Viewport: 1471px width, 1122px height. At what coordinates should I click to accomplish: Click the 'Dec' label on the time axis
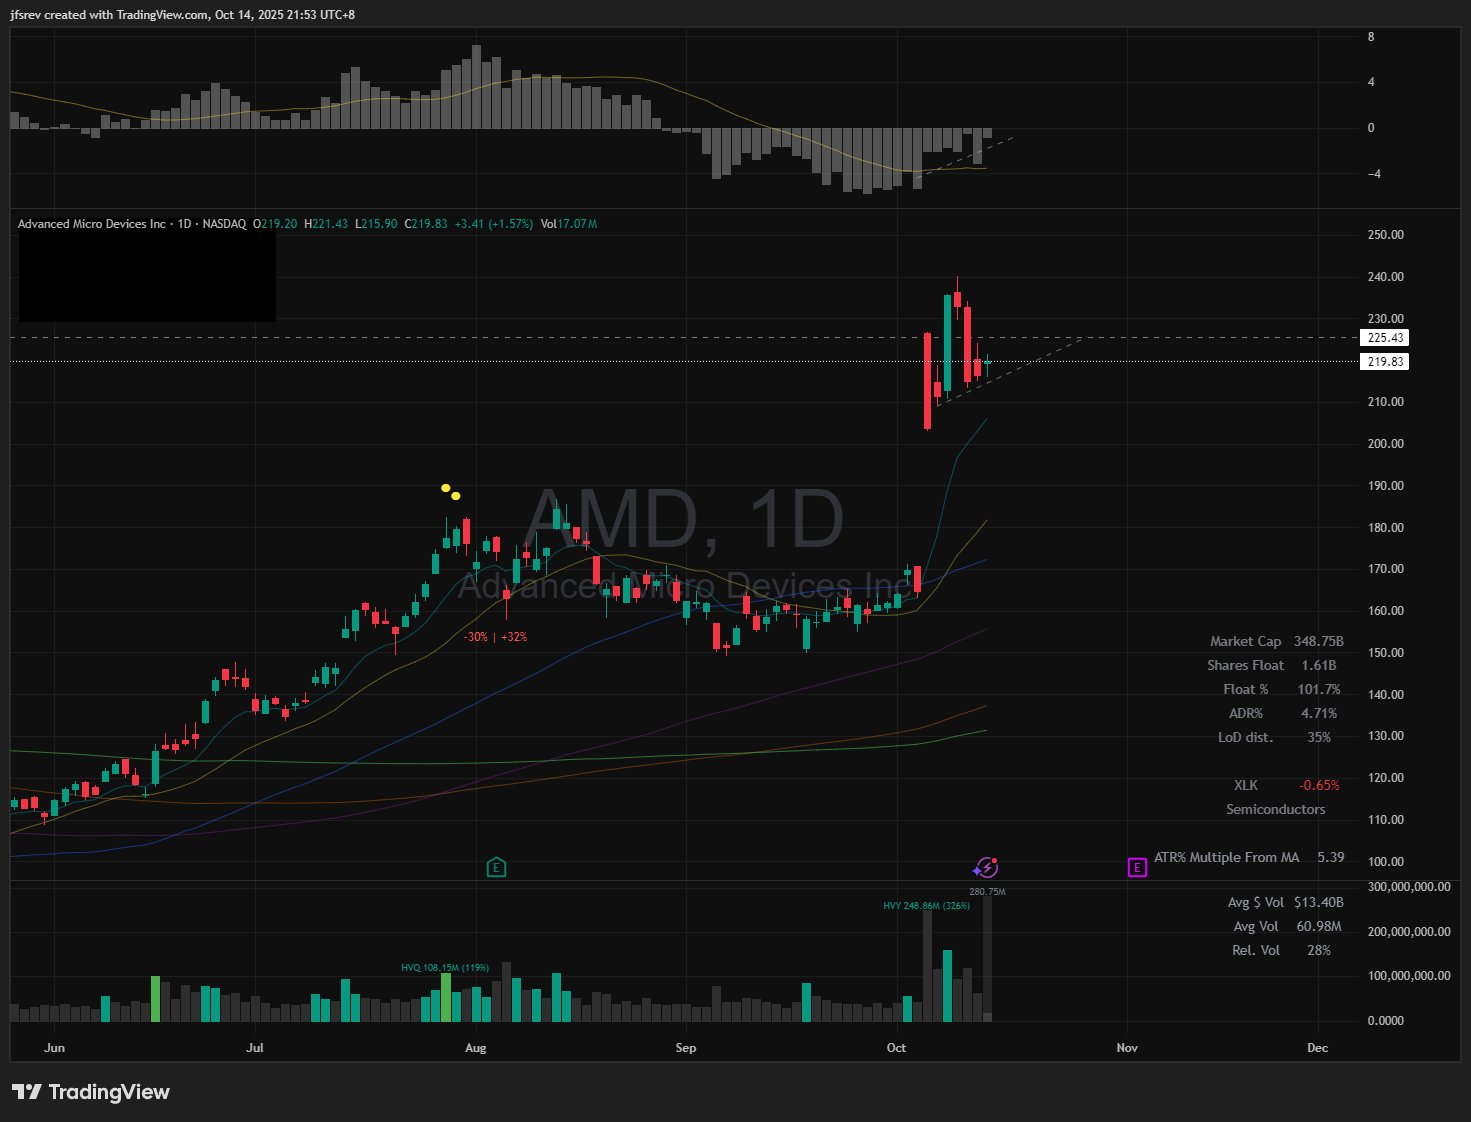point(1318,1048)
